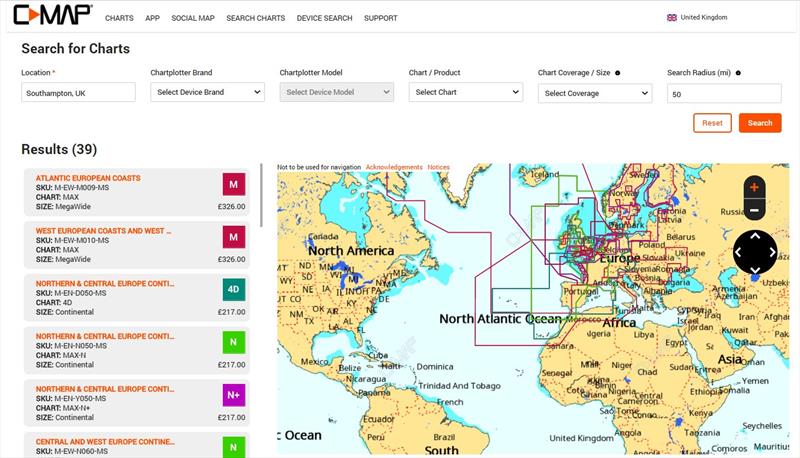Image resolution: width=800 pixels, height=458 pixels.
Task: Open the APP menu item
Action: point(153,18)
